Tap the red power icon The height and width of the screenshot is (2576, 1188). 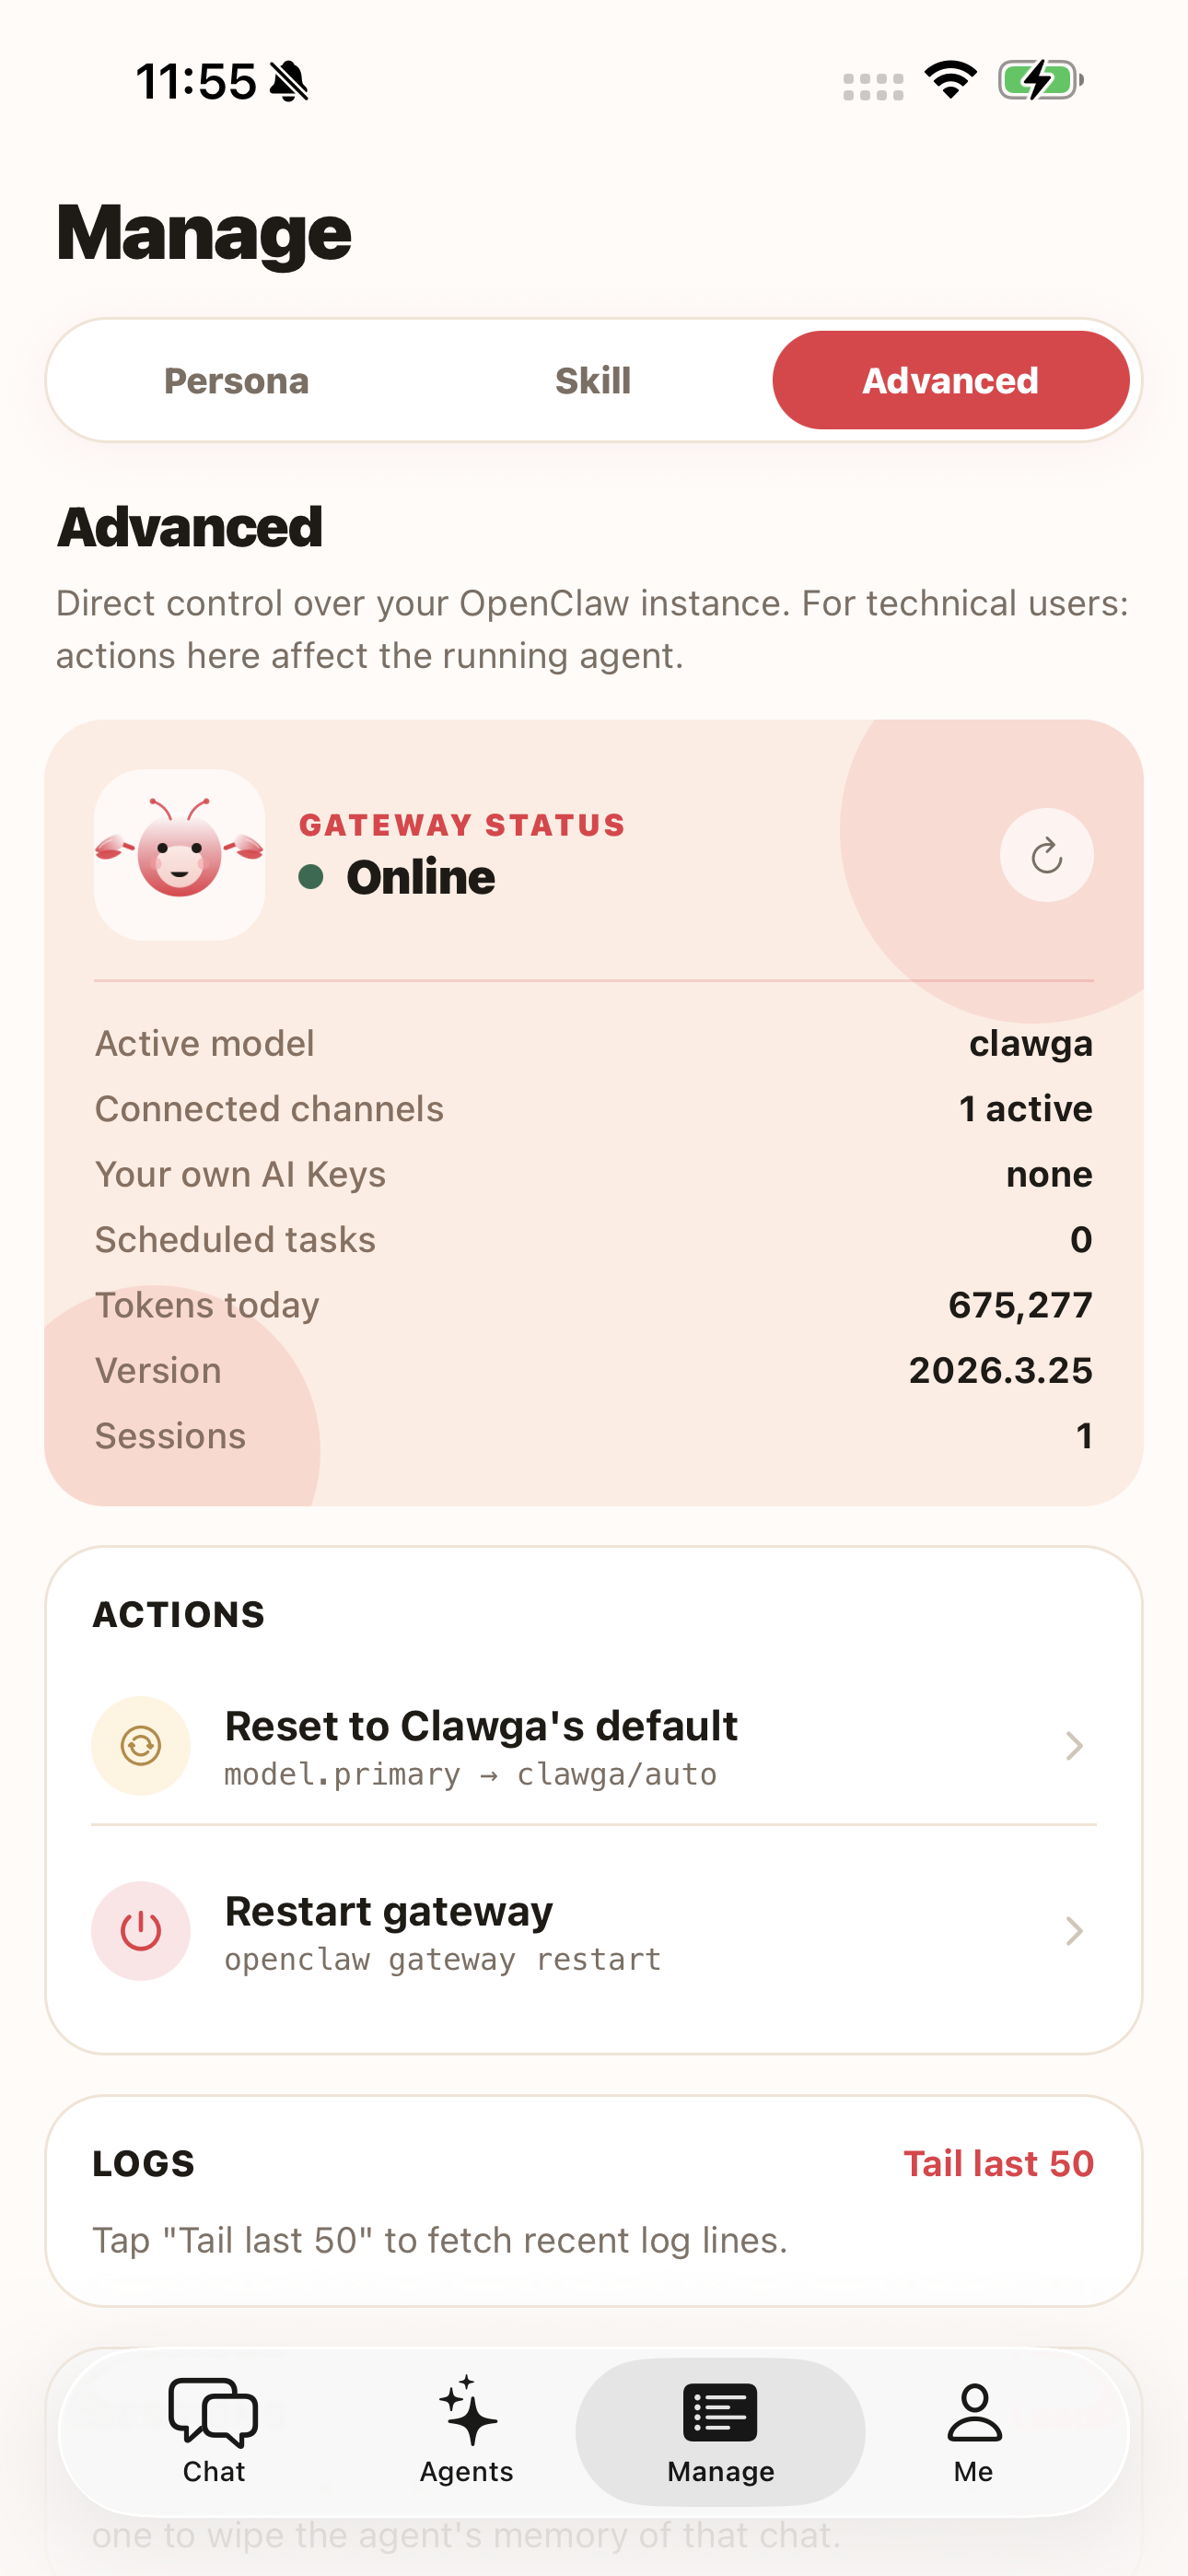(x=141, y=1931)
